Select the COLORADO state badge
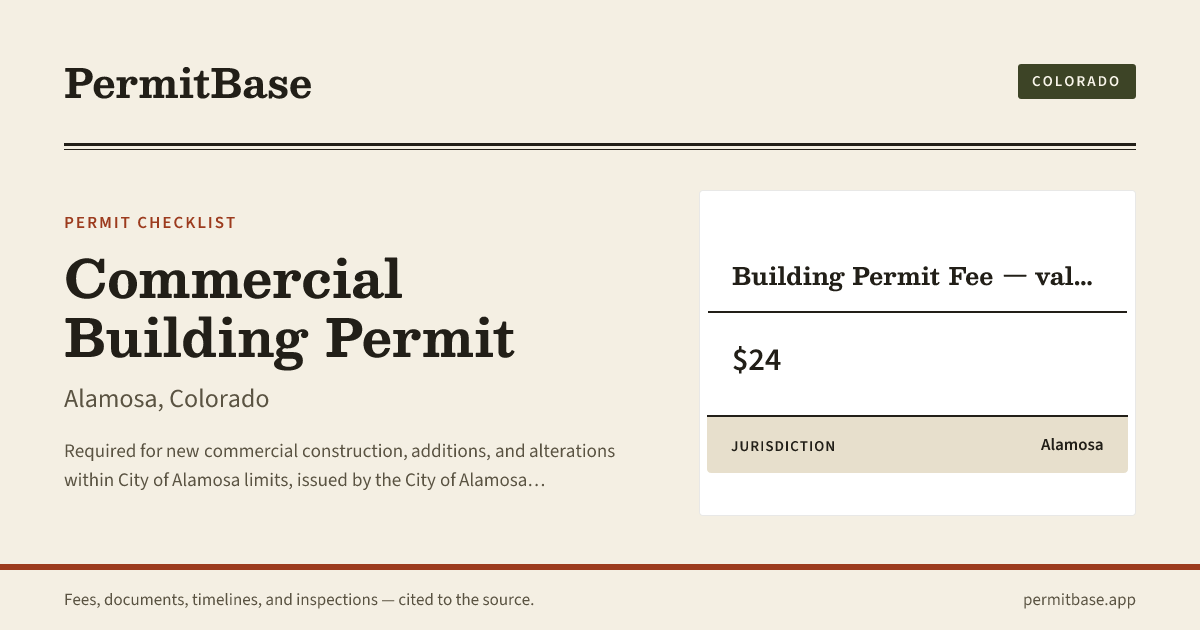This screenshot has width=1200, height=630. [x=1077, y=81]
